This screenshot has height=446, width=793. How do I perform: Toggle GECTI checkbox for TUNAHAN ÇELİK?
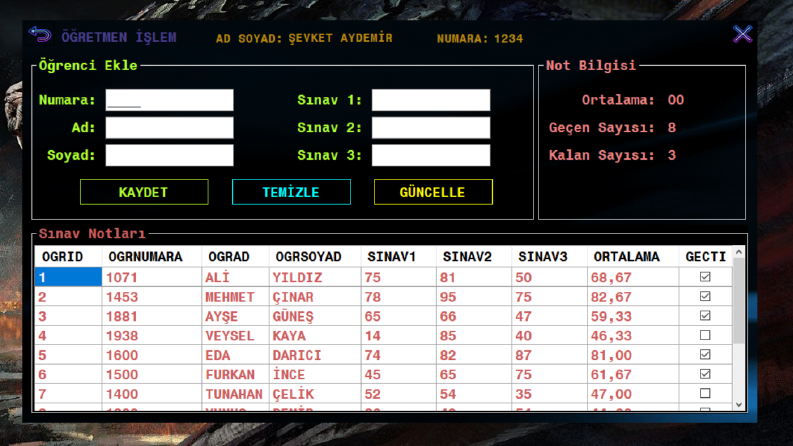point(705,393)
